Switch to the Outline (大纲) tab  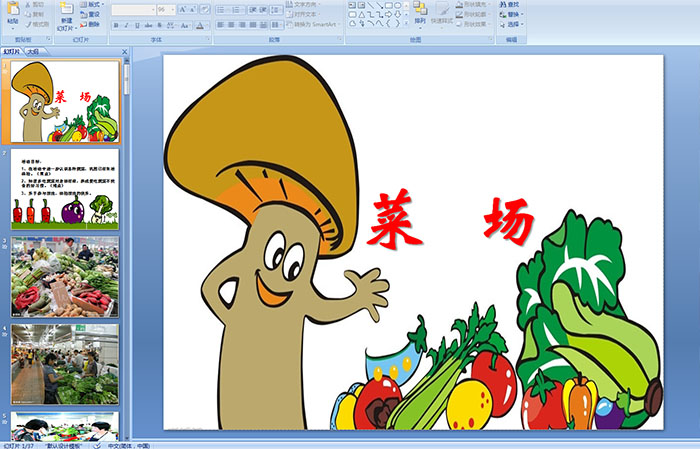coord(33,50)
